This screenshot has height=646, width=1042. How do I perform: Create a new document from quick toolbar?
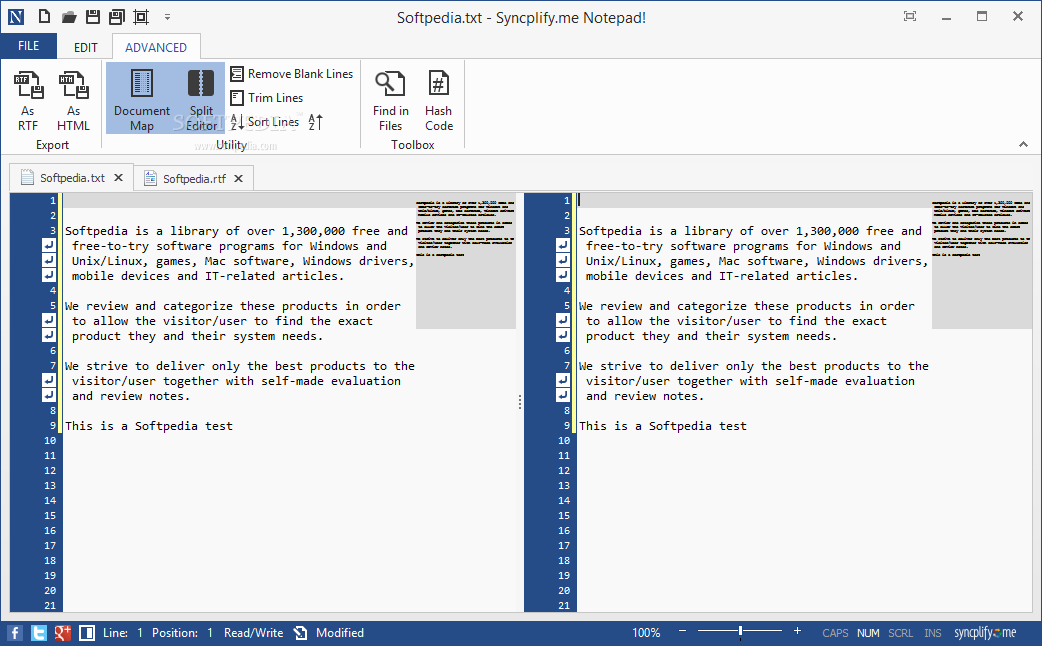[x=44, y=17]
